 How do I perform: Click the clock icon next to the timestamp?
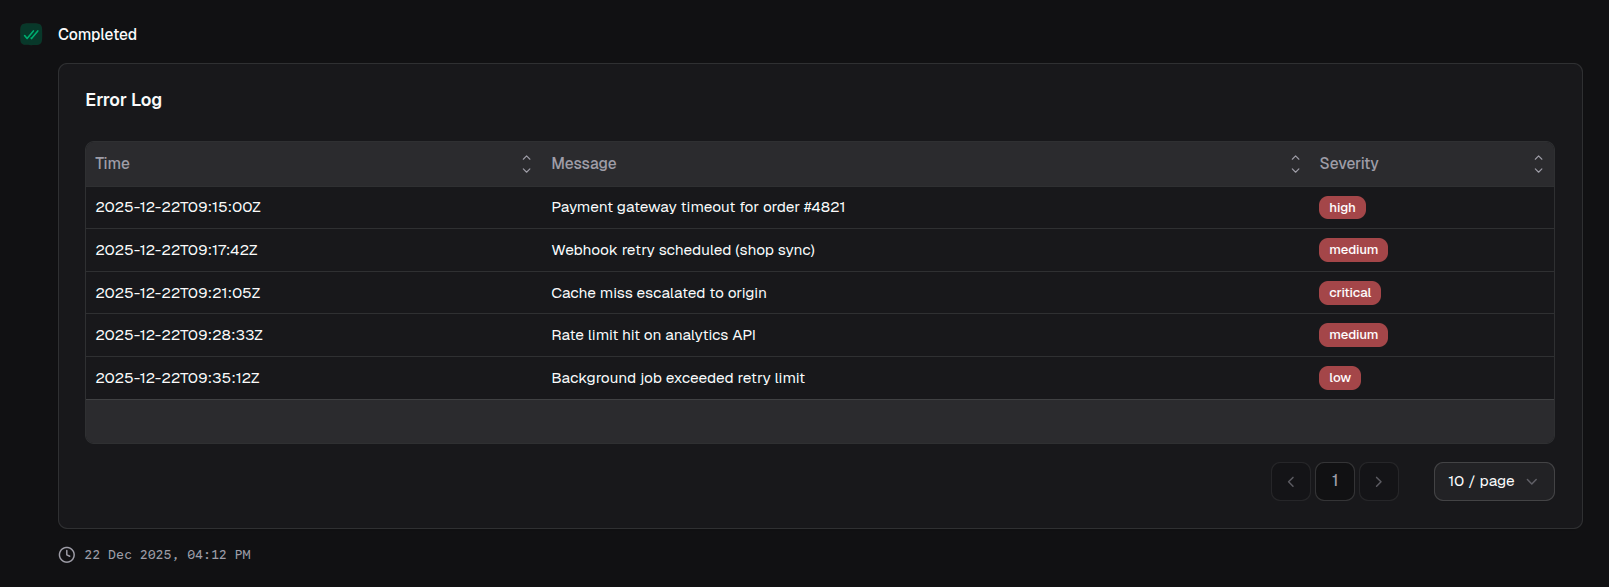tap(67, 555)
